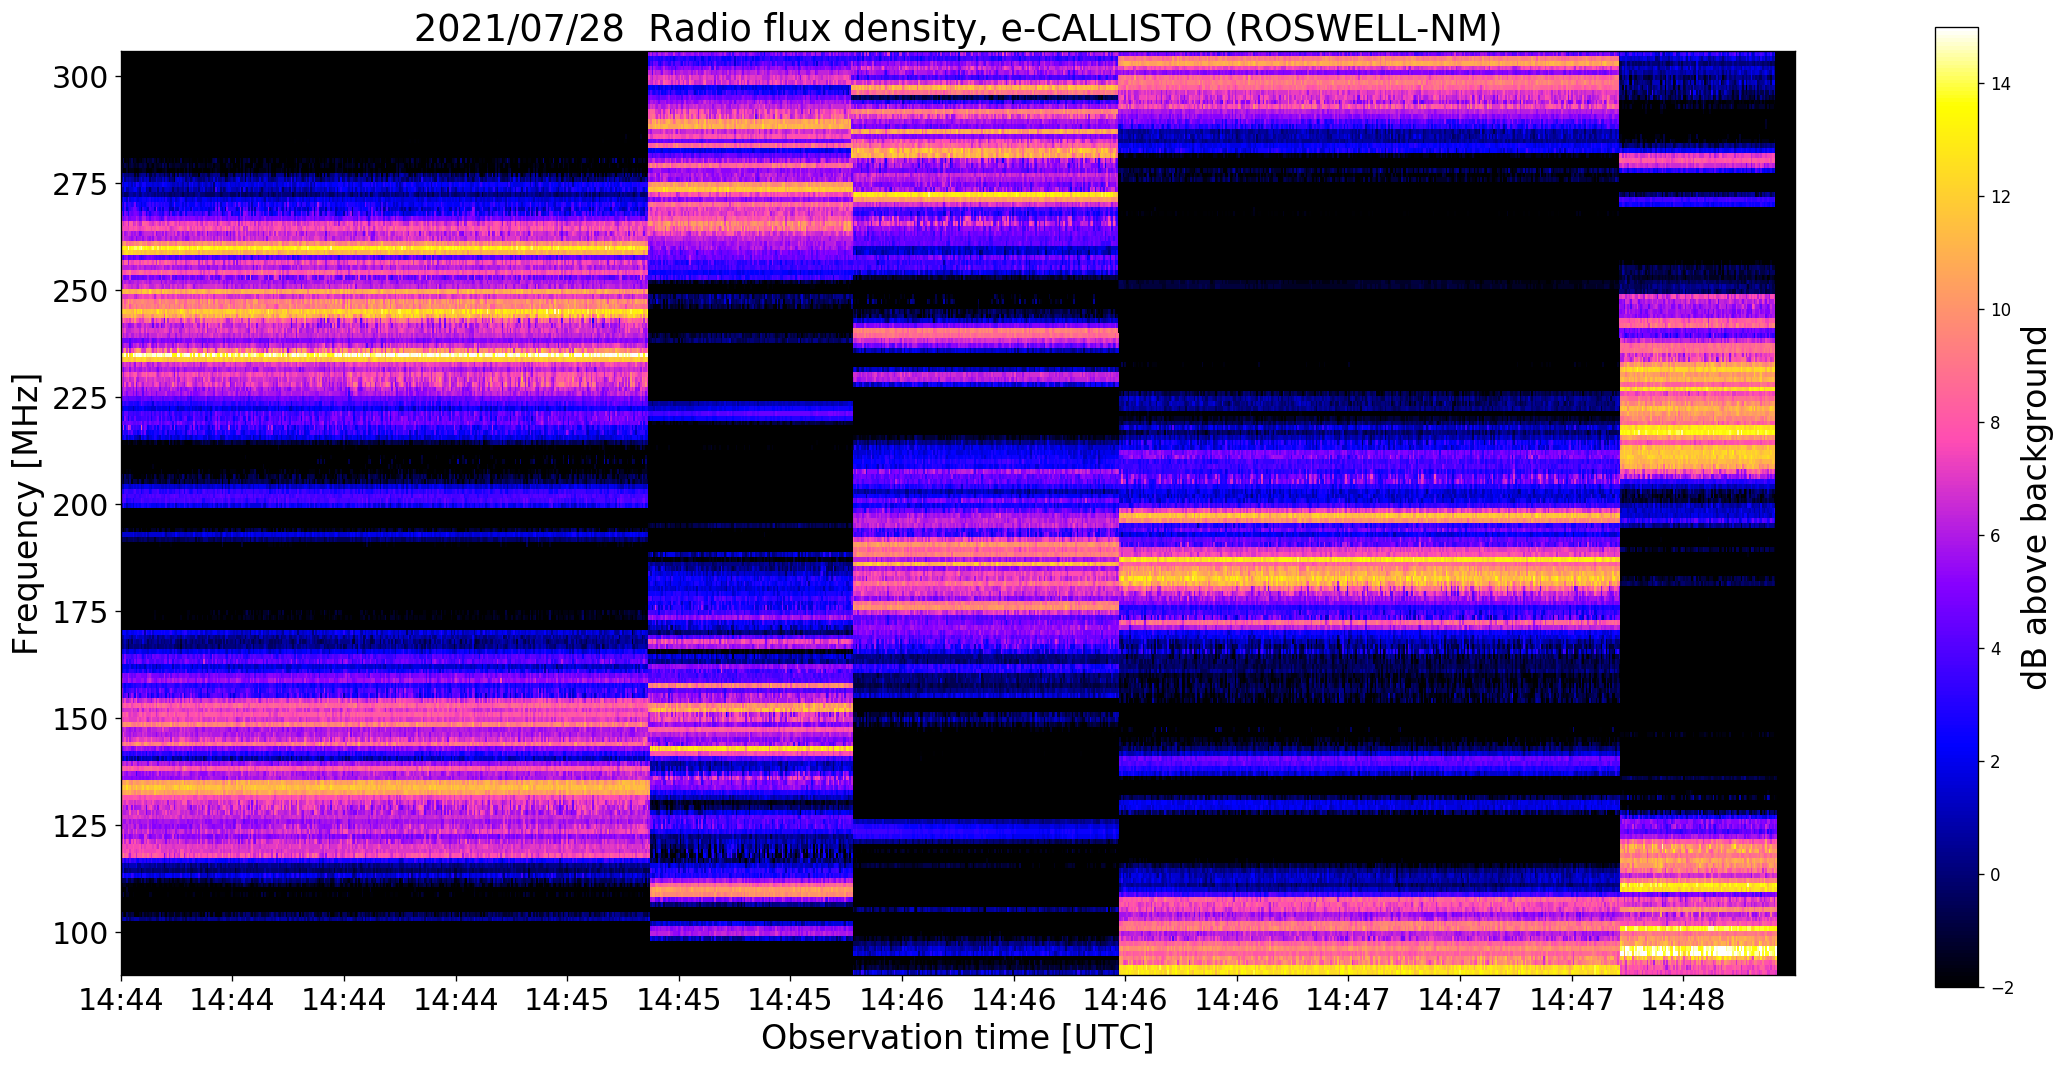Select the 100 MHz frequency tick label

coord(82,933)
